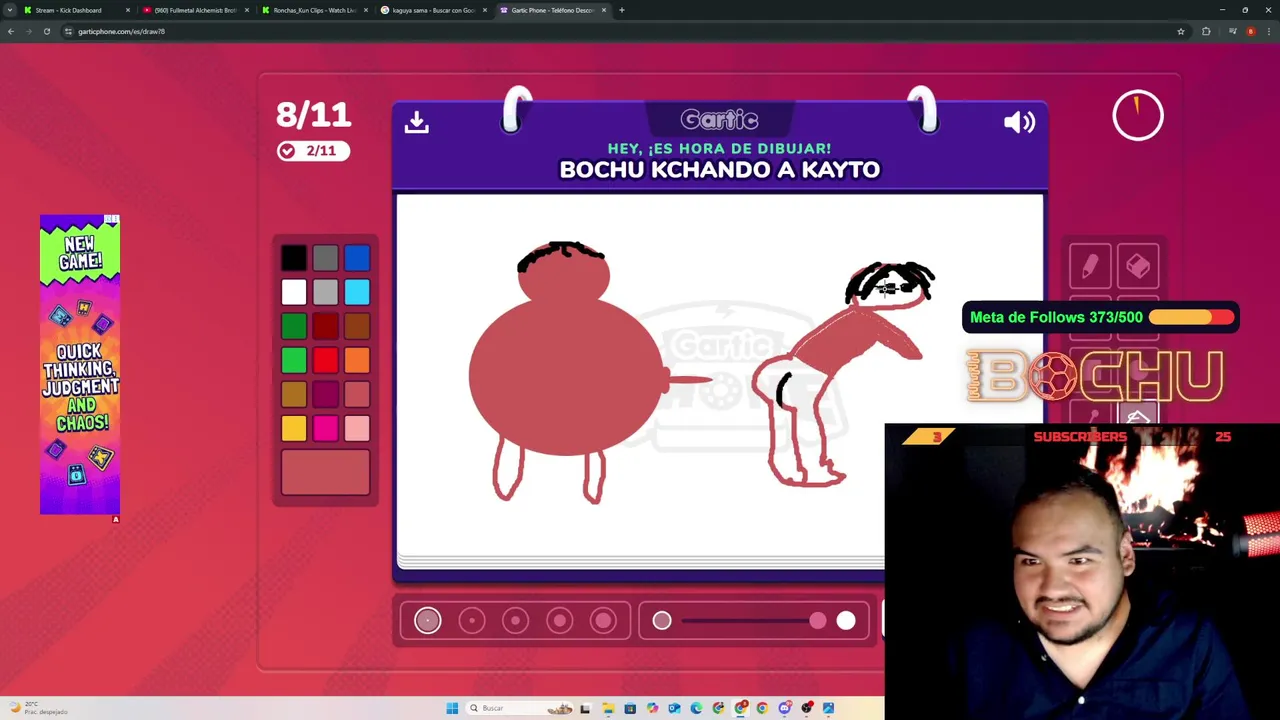
Task: Go back in browser history
Action: pyautogui.click(x=11, y=31)
